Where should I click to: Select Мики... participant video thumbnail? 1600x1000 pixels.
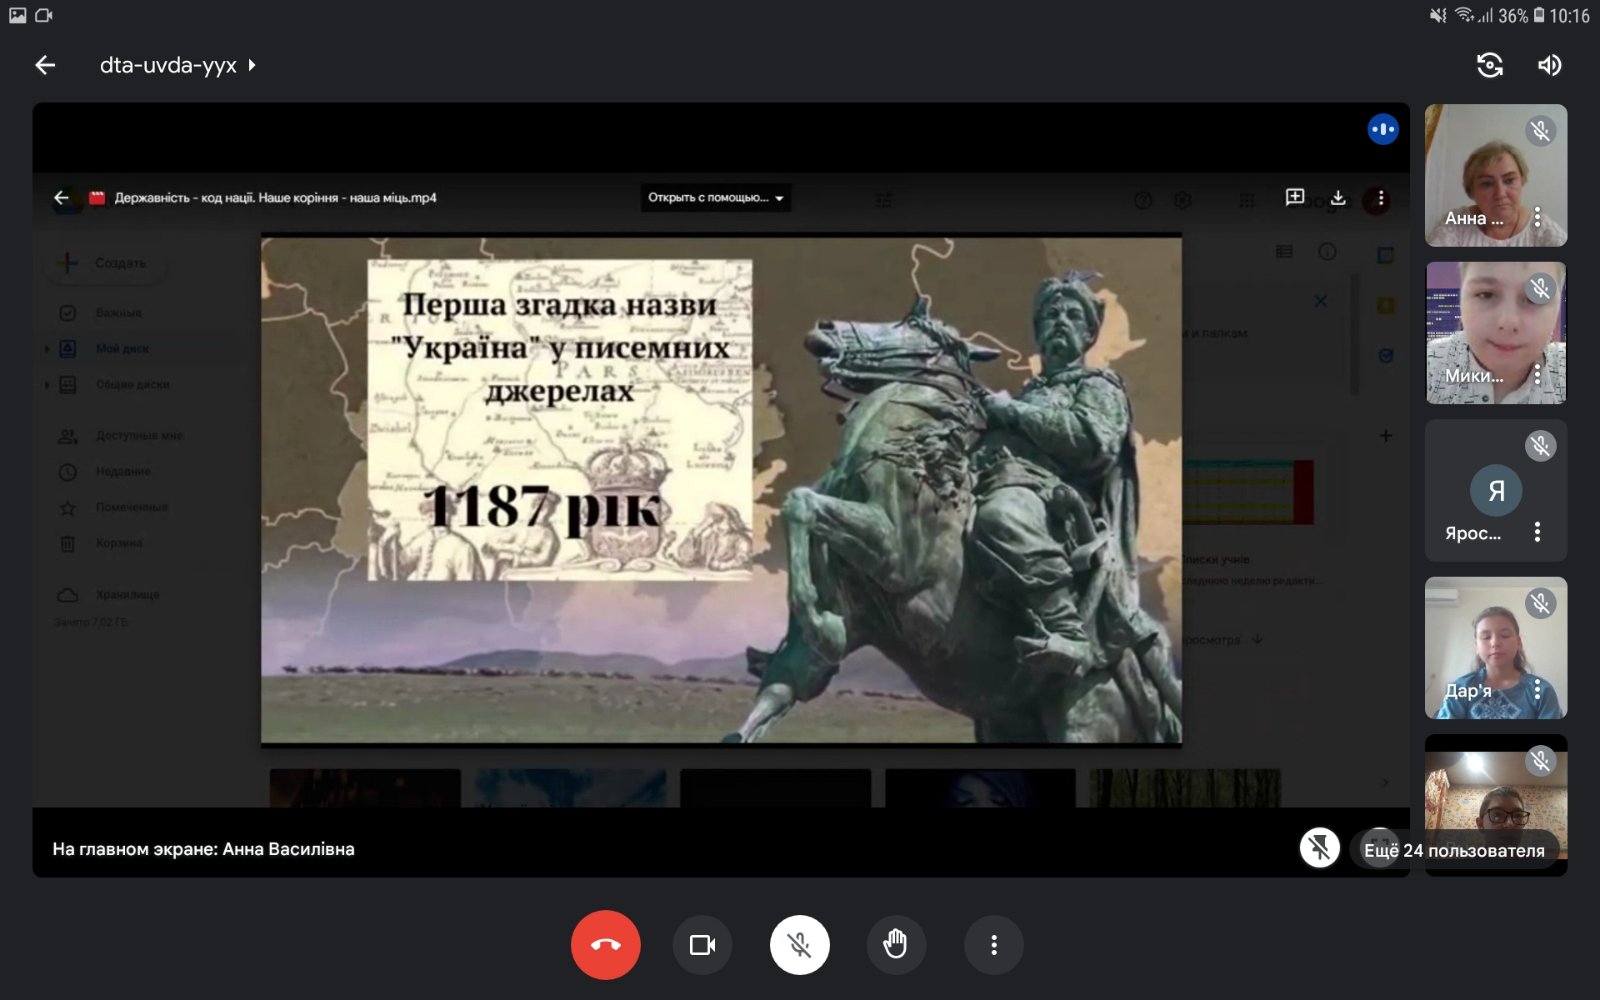pyautogui.click(x=1496, y=333)
